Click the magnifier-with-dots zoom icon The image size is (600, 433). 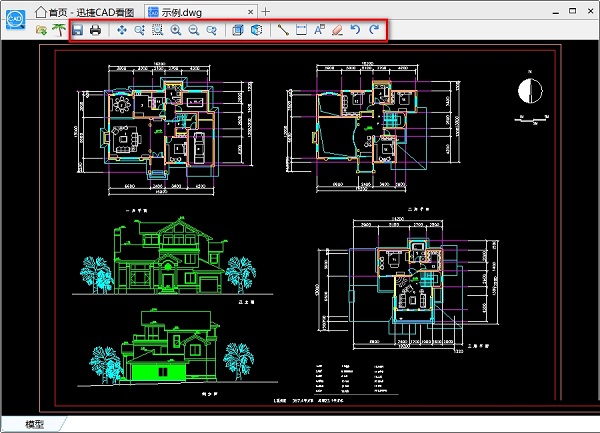coord(140,30)
